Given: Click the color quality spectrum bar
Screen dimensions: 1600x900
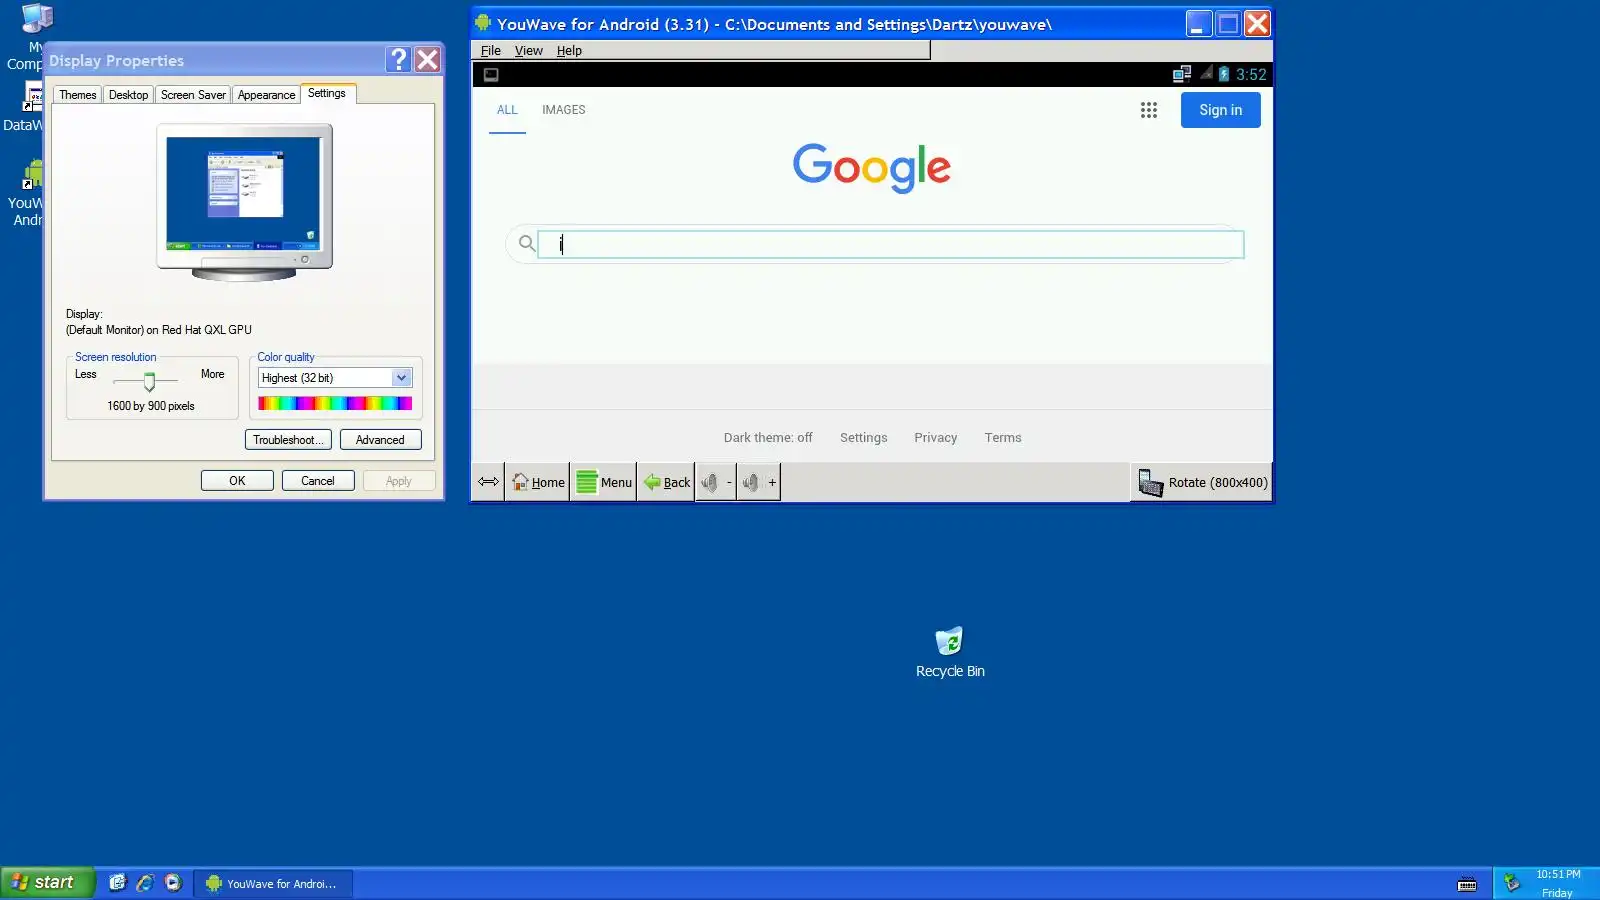Looking at the screenshot, I should point(335,404).
